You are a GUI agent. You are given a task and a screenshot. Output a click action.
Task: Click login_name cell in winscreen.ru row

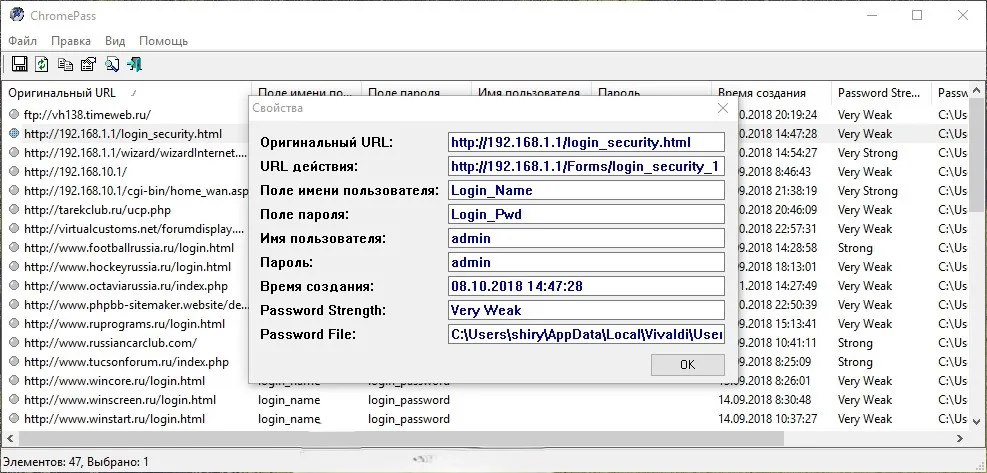tap(289, 399)
